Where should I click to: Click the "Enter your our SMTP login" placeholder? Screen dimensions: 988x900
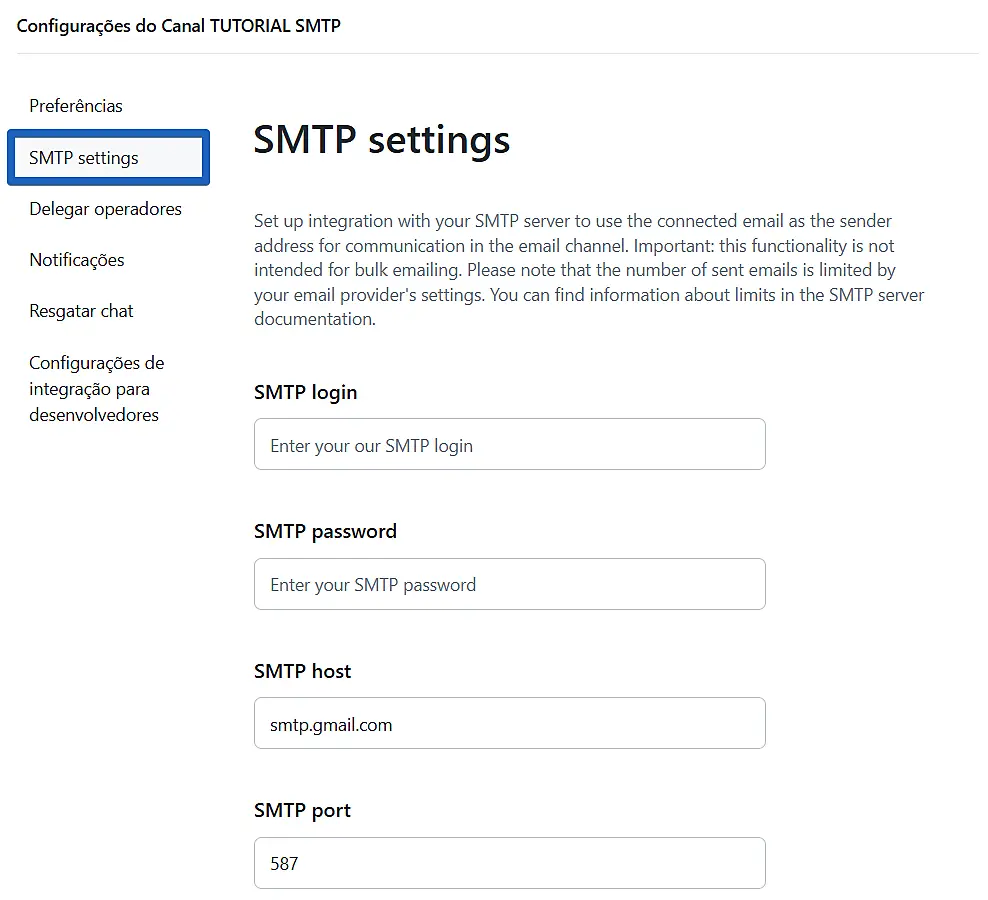click(371, 446)
